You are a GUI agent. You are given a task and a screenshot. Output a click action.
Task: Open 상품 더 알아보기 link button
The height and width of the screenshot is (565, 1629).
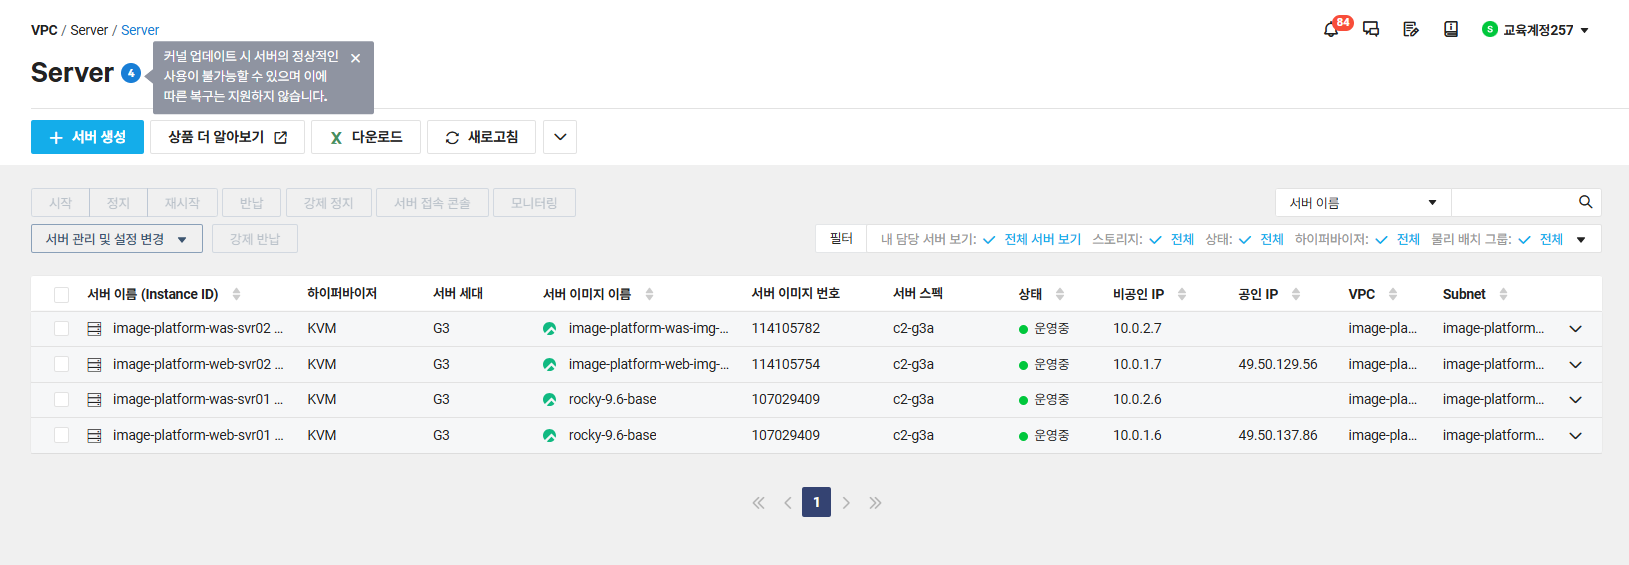click(227, 137)
